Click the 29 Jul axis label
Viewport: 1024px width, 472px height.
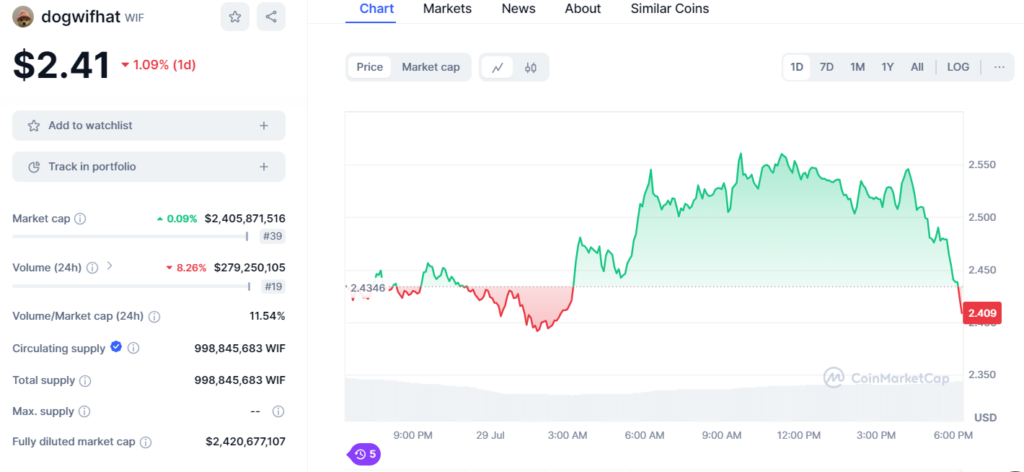pos(492,435)
